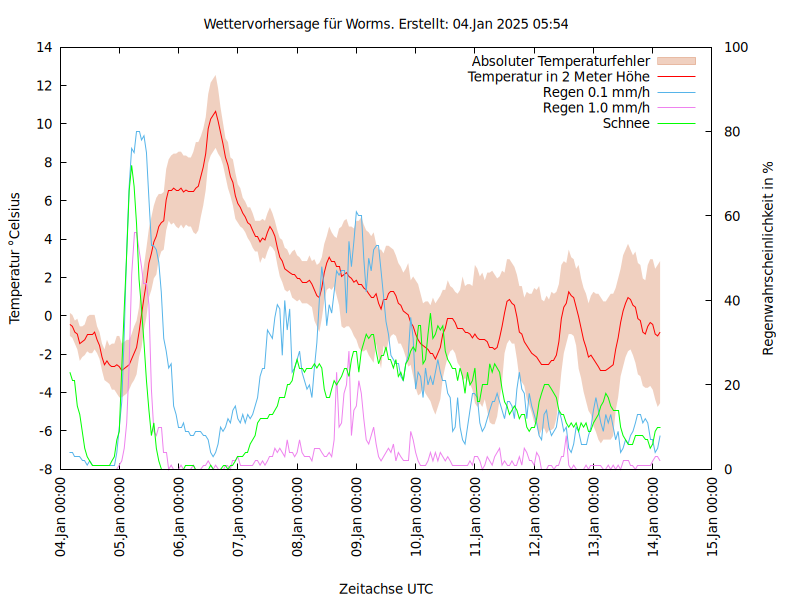Click the peach Temperaturfehler legend color box

click(675, 61)
